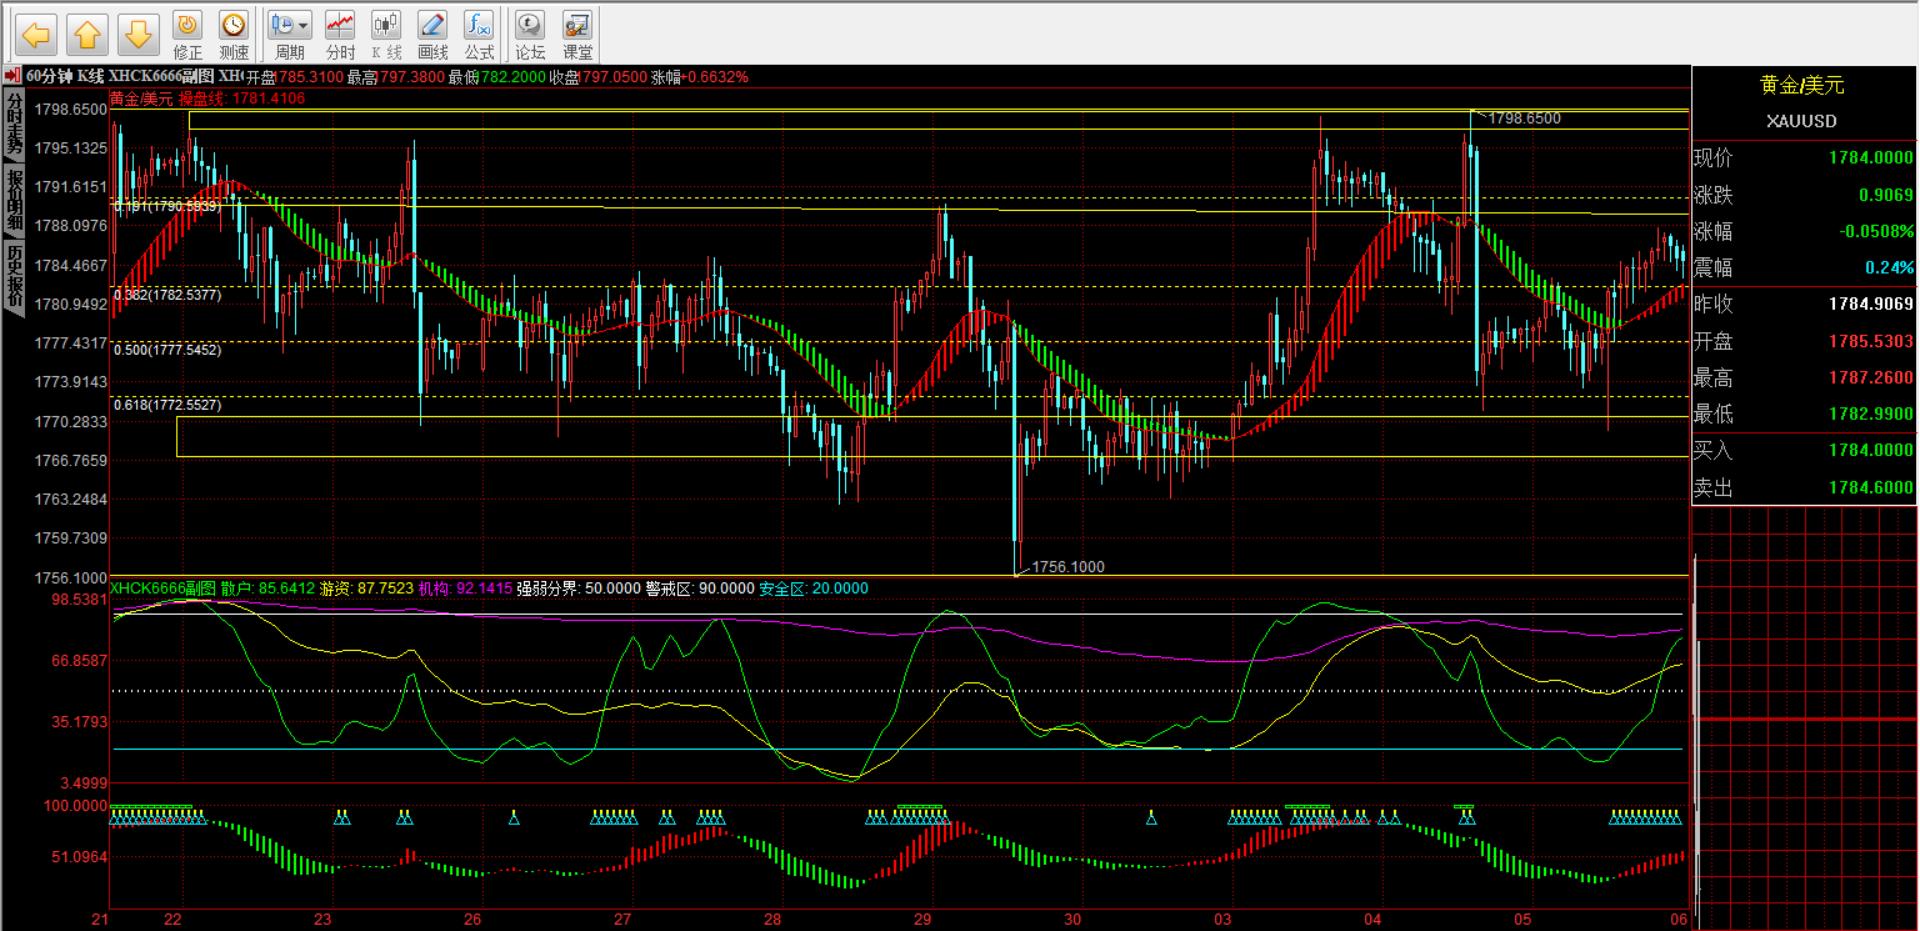
Task: Select the 机构: 92.1415 indicator readout
Action: 465,588
